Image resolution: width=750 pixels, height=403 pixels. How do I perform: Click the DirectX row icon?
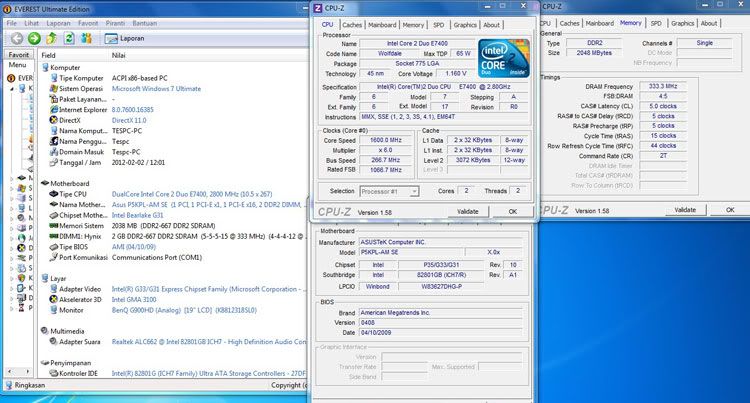tap(54, 120)
